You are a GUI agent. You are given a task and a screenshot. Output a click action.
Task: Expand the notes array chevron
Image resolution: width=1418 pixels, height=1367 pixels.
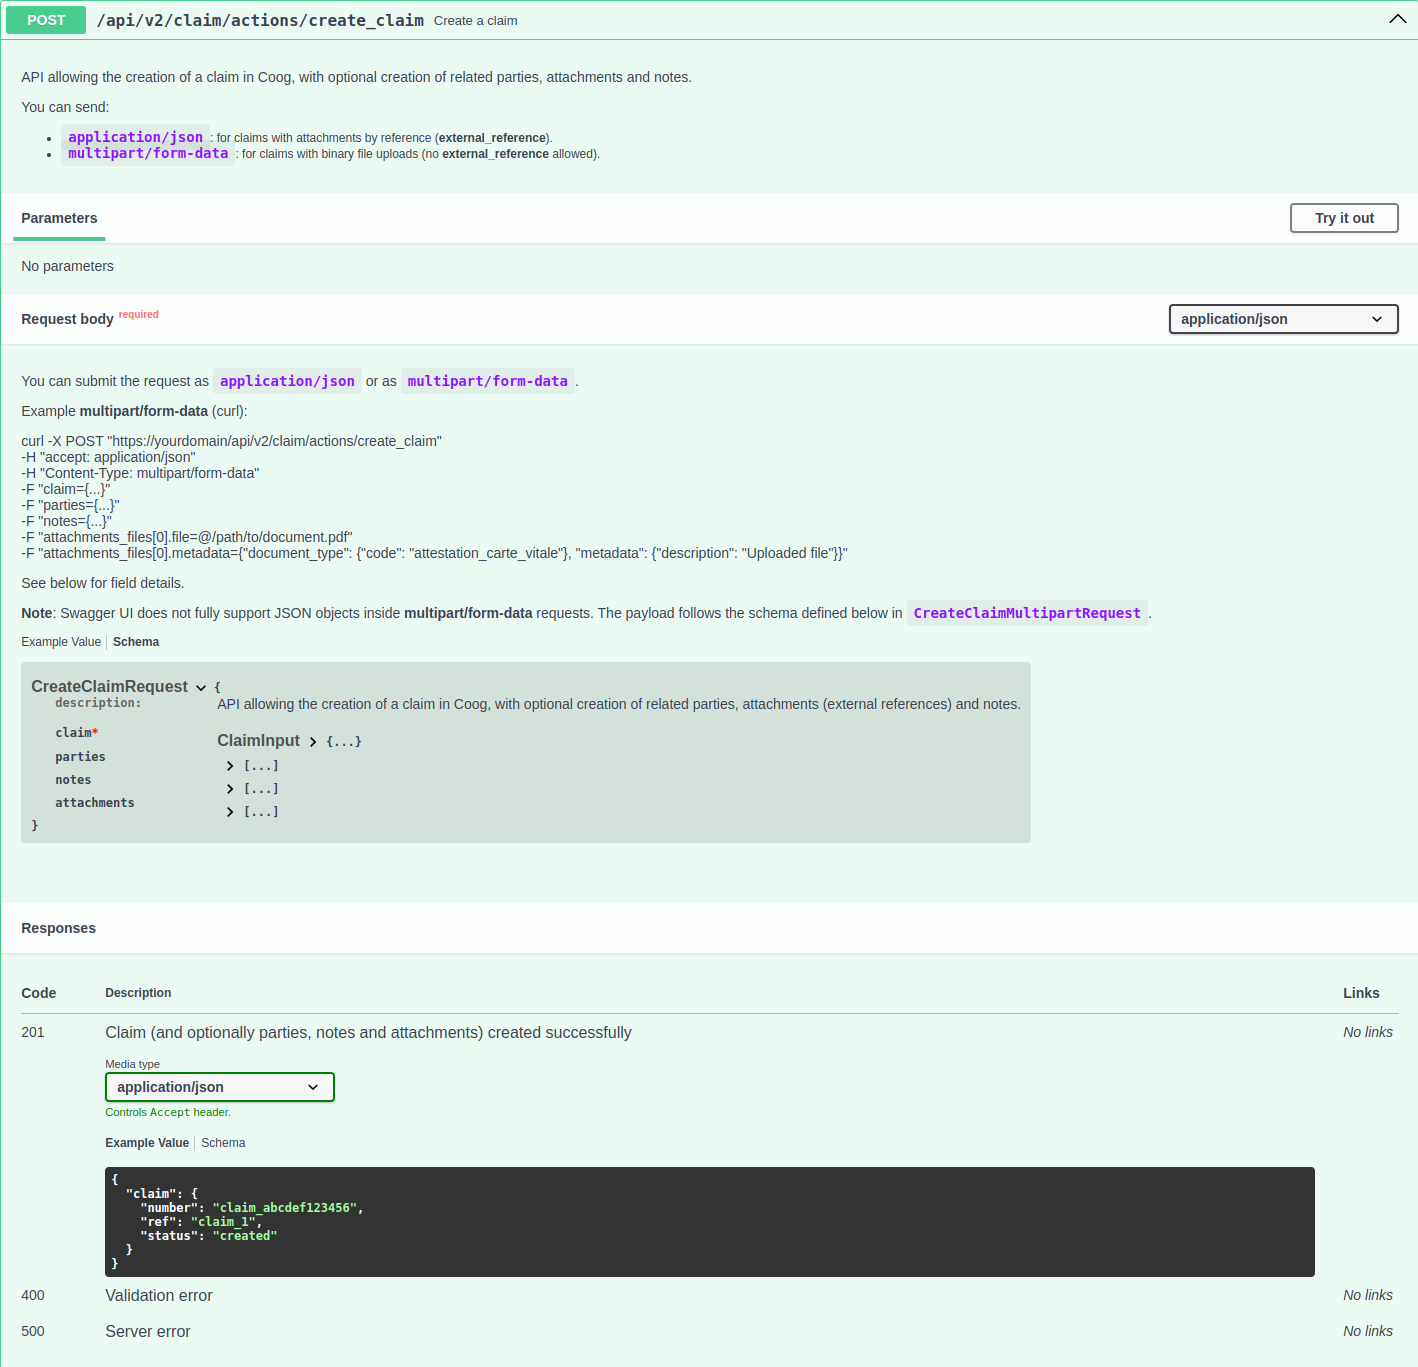point(230,789)
